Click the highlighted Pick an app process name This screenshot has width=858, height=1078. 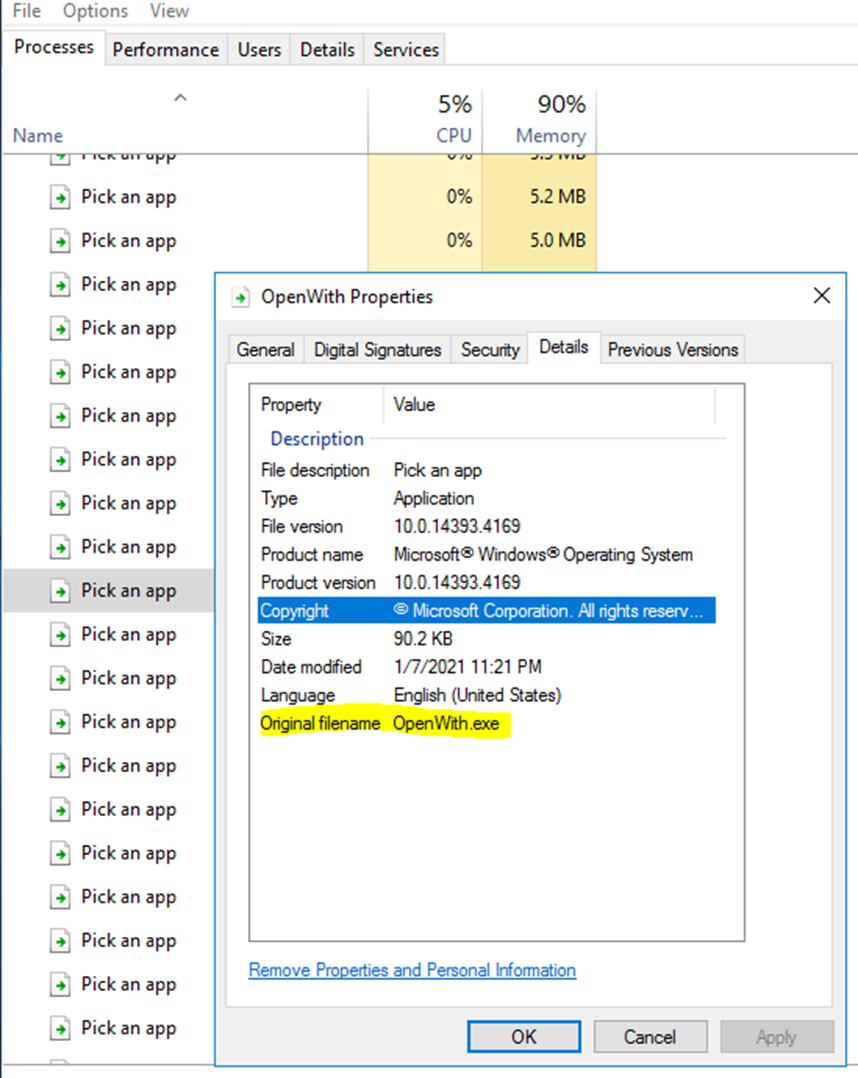tap(129, 591)
